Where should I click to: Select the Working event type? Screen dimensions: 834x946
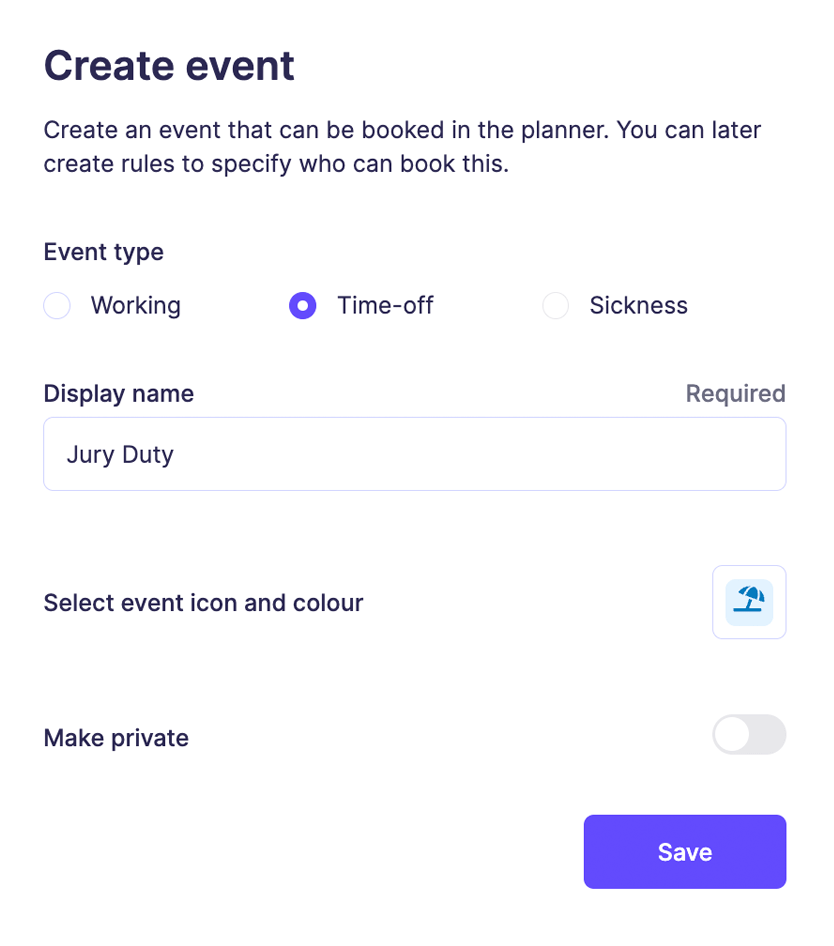56,305
